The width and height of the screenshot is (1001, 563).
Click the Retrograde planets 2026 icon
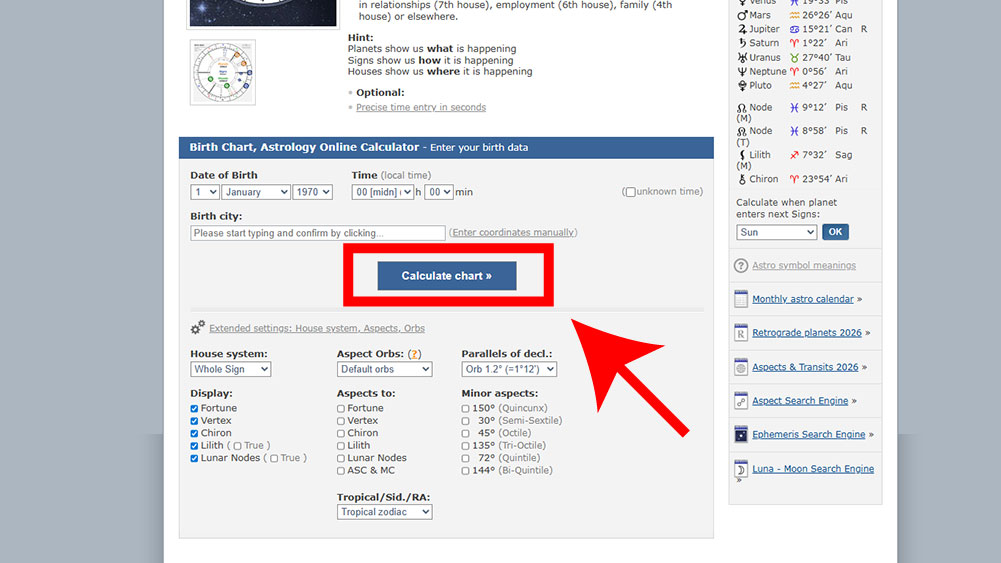741,333
